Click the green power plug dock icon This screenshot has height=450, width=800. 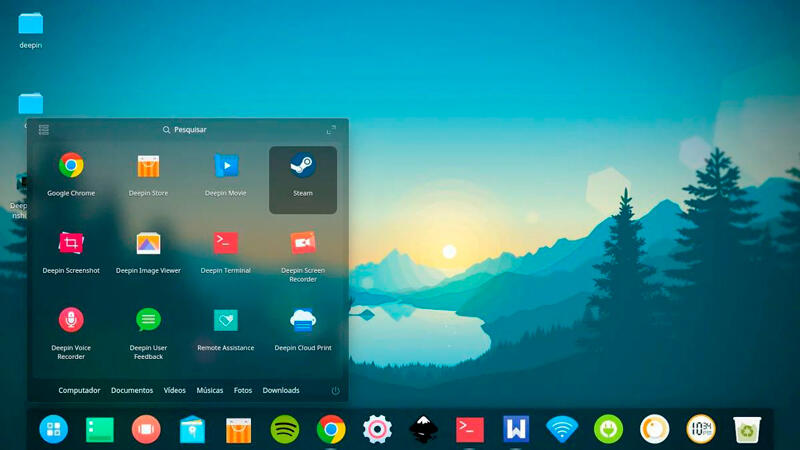(608, 429)
